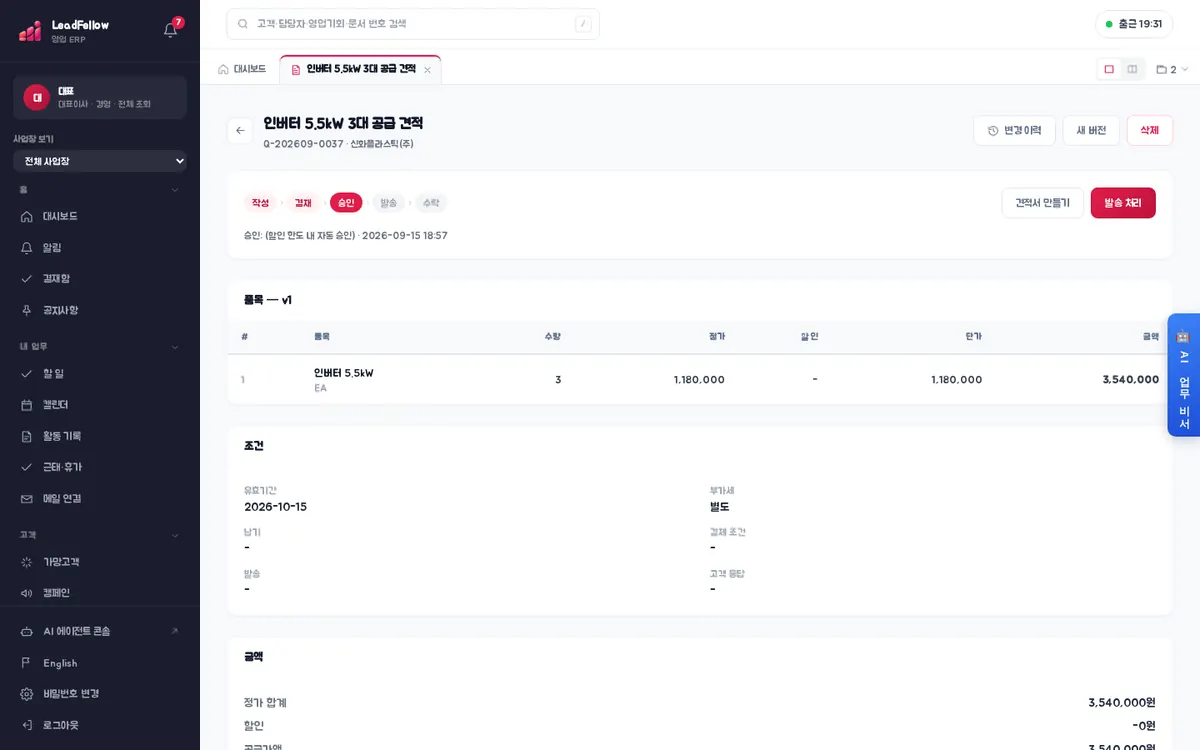Click the 비밀번호 변경 gear icon

pyautogui.click(x=27, y=694)
